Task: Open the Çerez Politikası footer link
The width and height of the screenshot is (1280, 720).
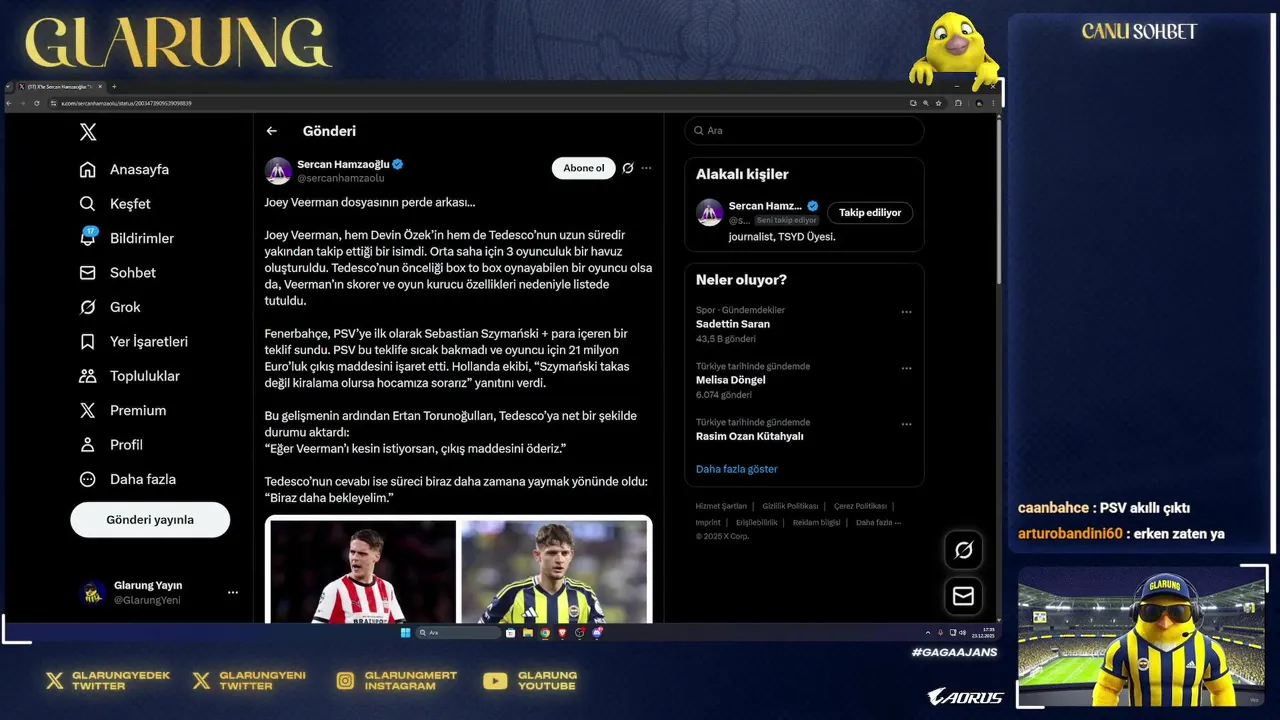Action: [x=860, y=506]
